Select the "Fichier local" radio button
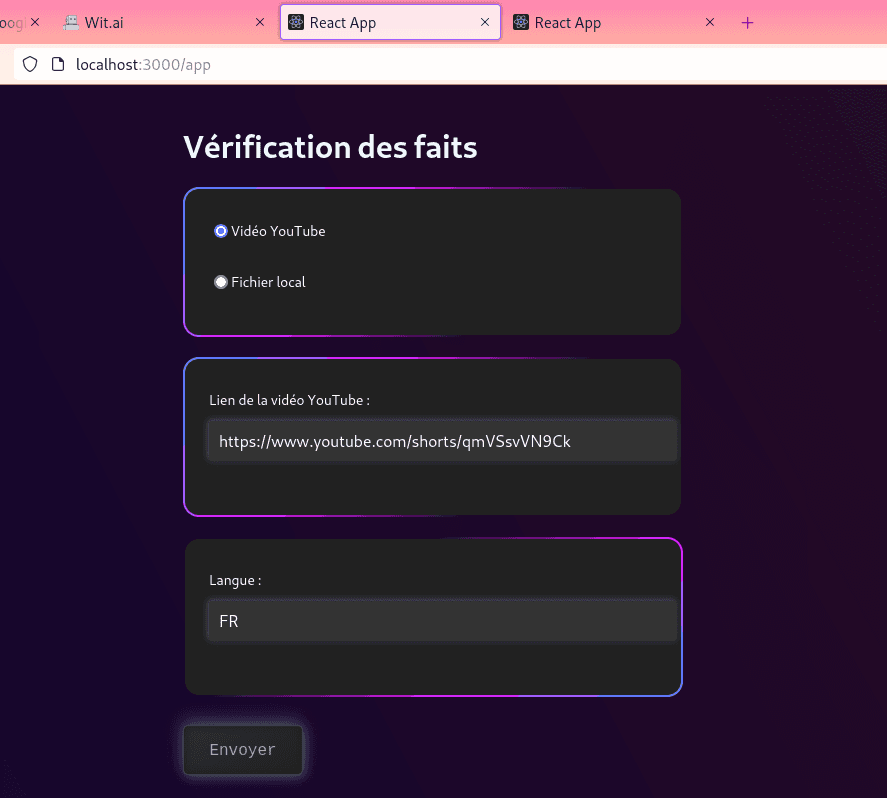 coord(220,281)
